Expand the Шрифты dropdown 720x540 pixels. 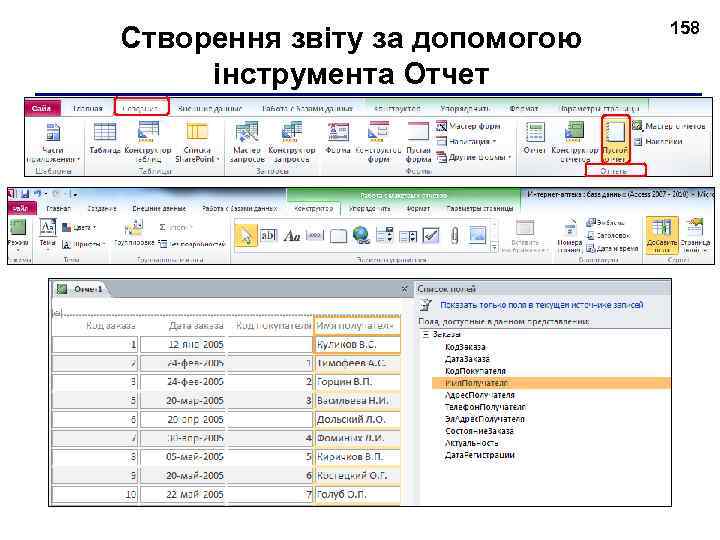pos(84,244)
